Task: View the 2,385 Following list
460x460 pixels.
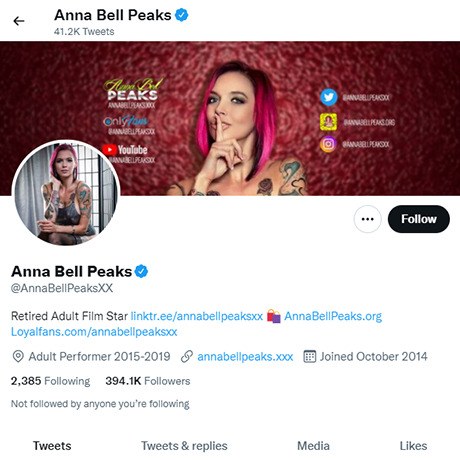Action: [x=51, y=381]
